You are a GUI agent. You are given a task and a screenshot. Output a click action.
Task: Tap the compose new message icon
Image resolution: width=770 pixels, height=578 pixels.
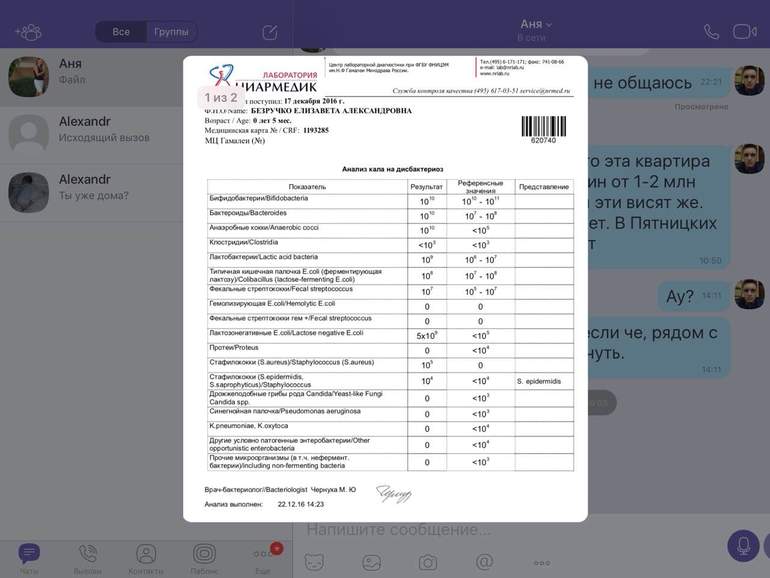coord(270,32)
